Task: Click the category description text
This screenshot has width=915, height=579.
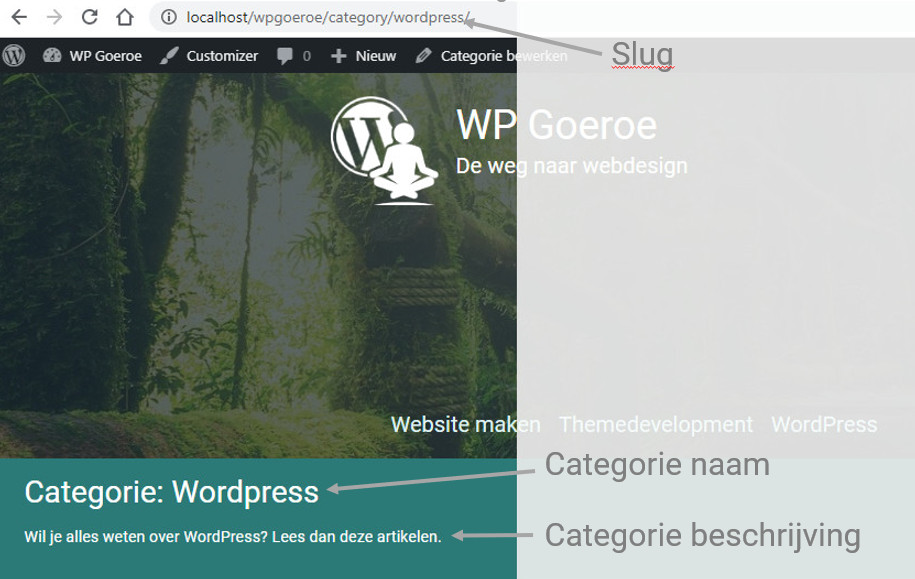Action: tap(232, 537)
